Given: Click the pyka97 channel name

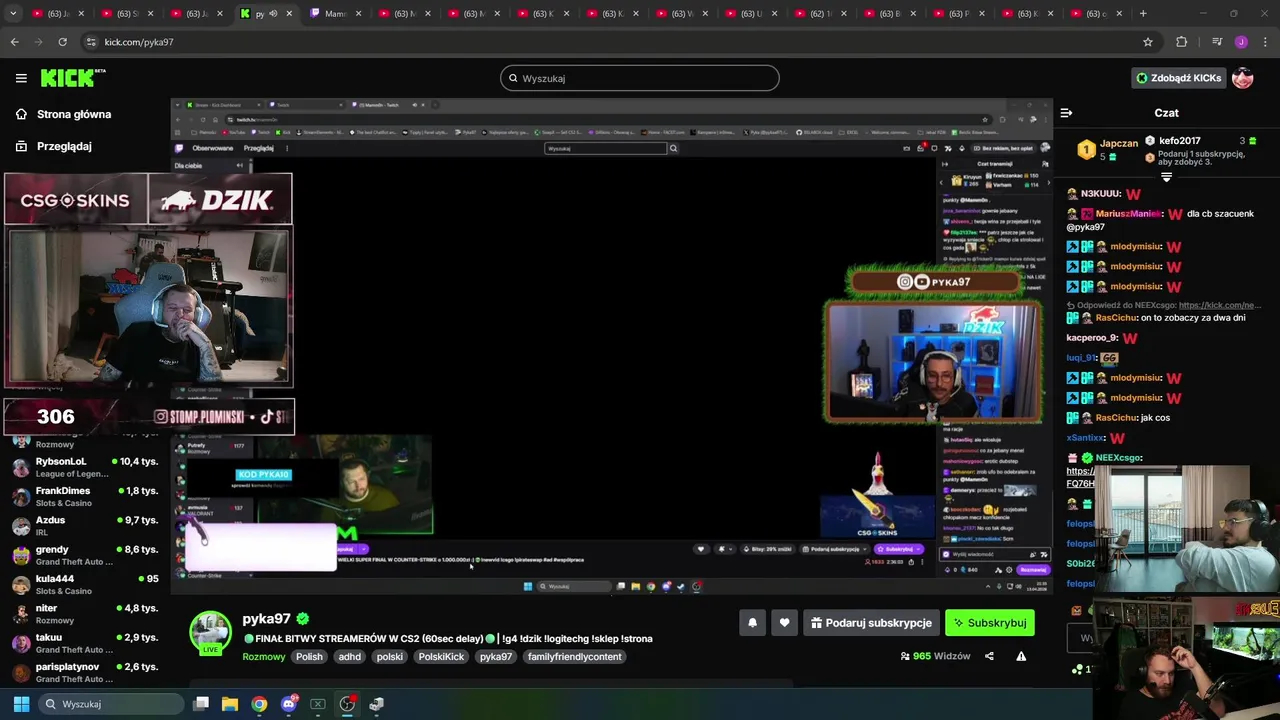Looking at the screenshot, I should click(266, 619).
